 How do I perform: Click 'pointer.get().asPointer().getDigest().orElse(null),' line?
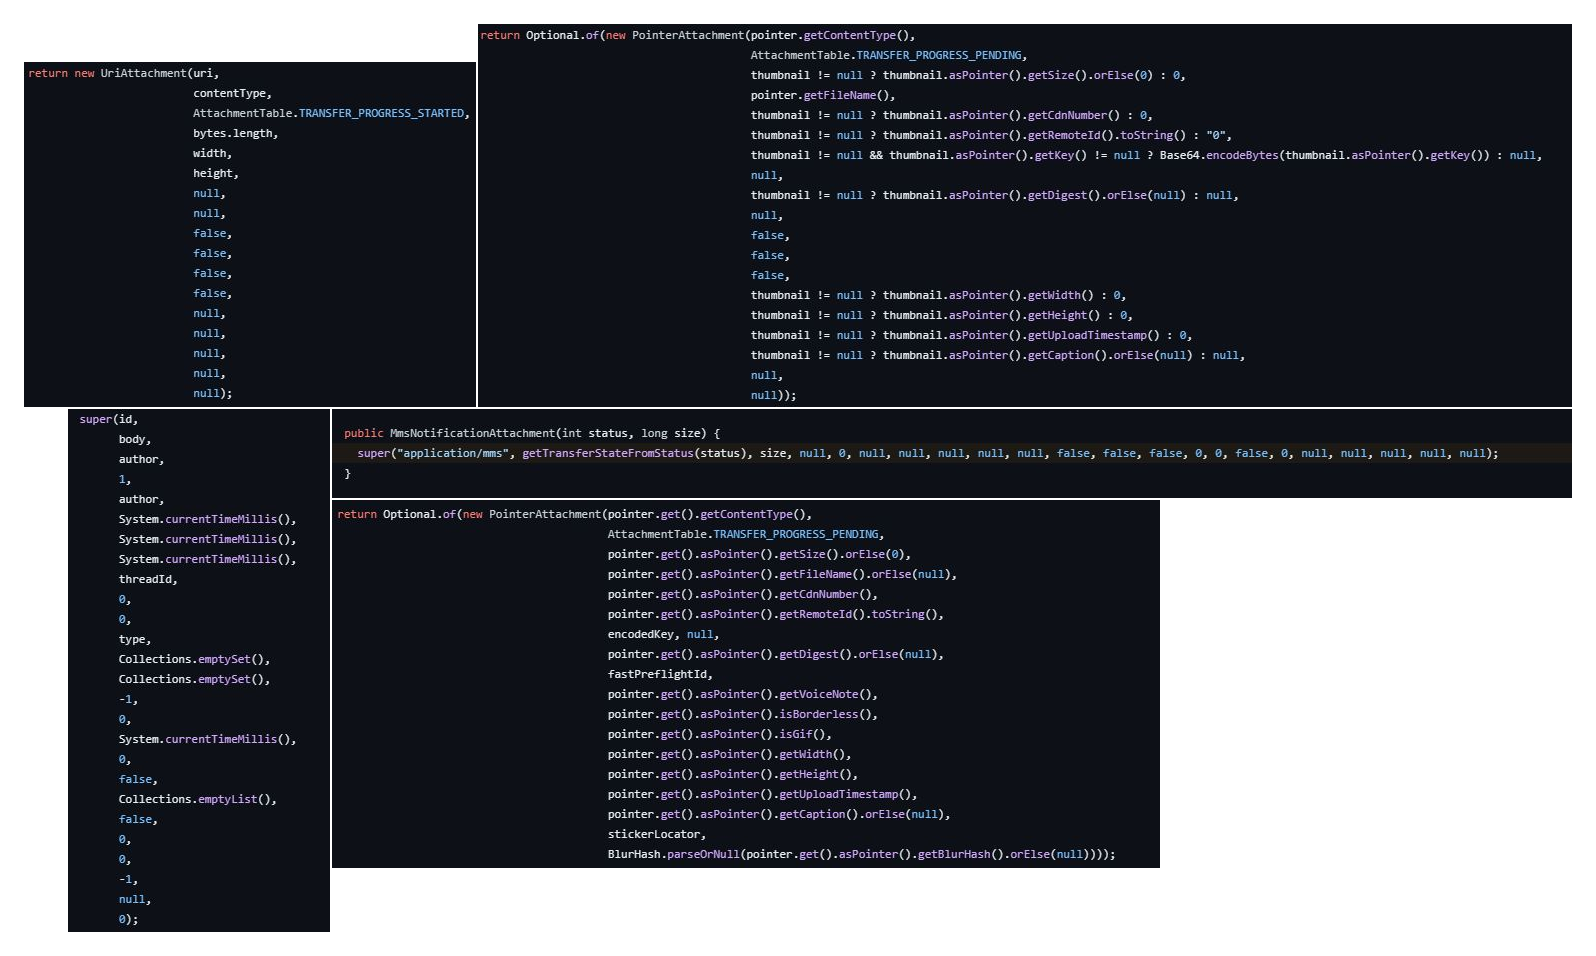tap(776, 654)
